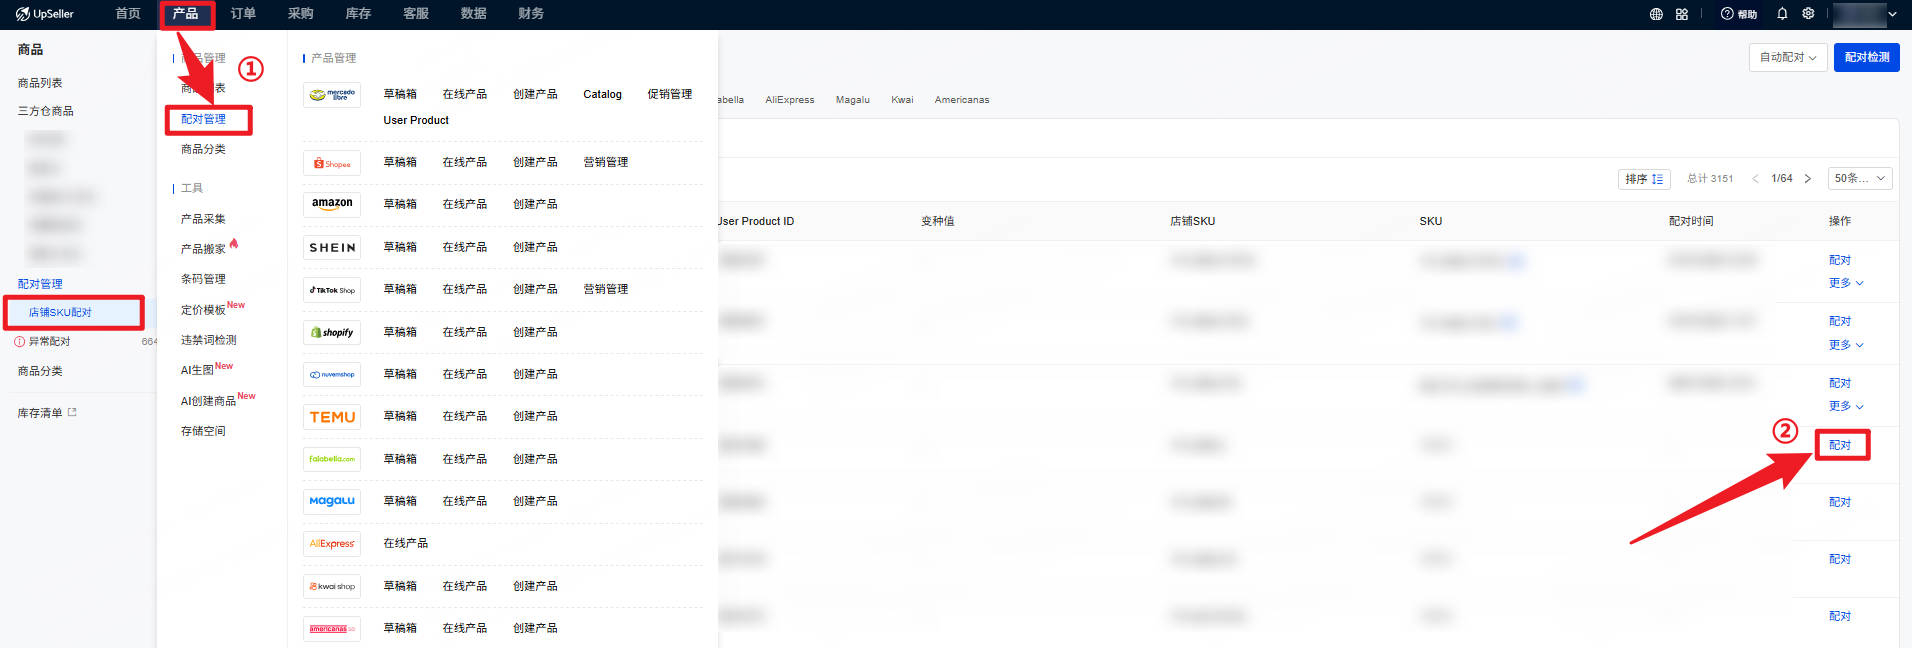The height and width of the screenshot is (648, 1912).
Task: Select the TEMU platform logo
Action: (x=332, y=417)
